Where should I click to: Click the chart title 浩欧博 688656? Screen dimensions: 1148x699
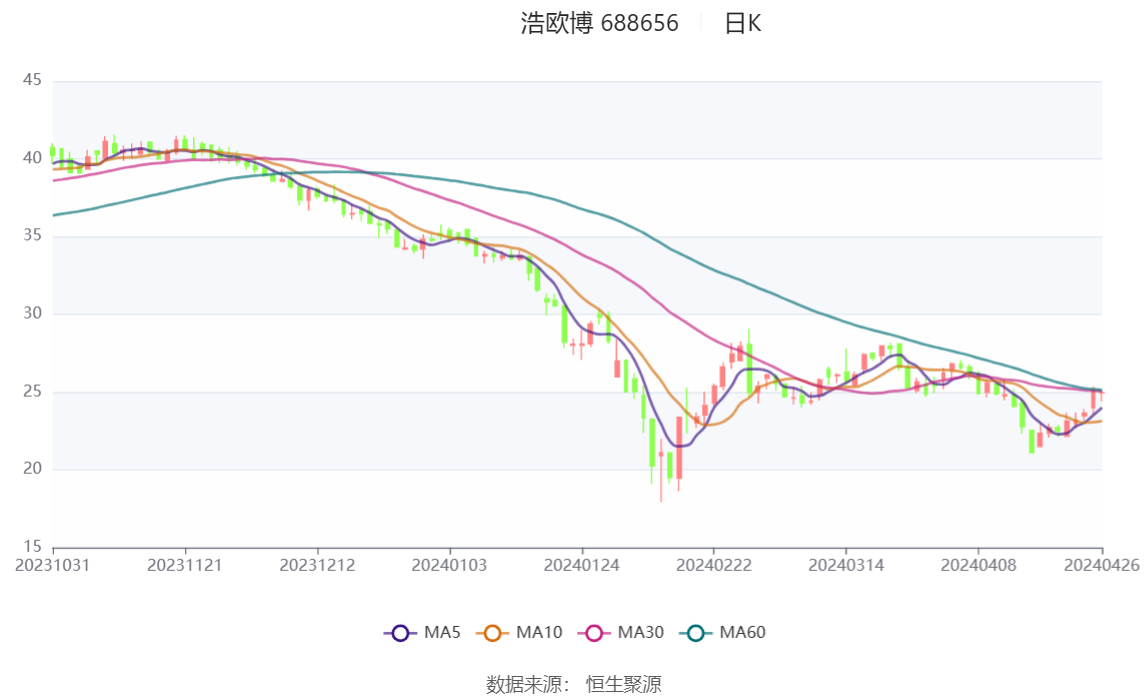(x=600, y=23)
